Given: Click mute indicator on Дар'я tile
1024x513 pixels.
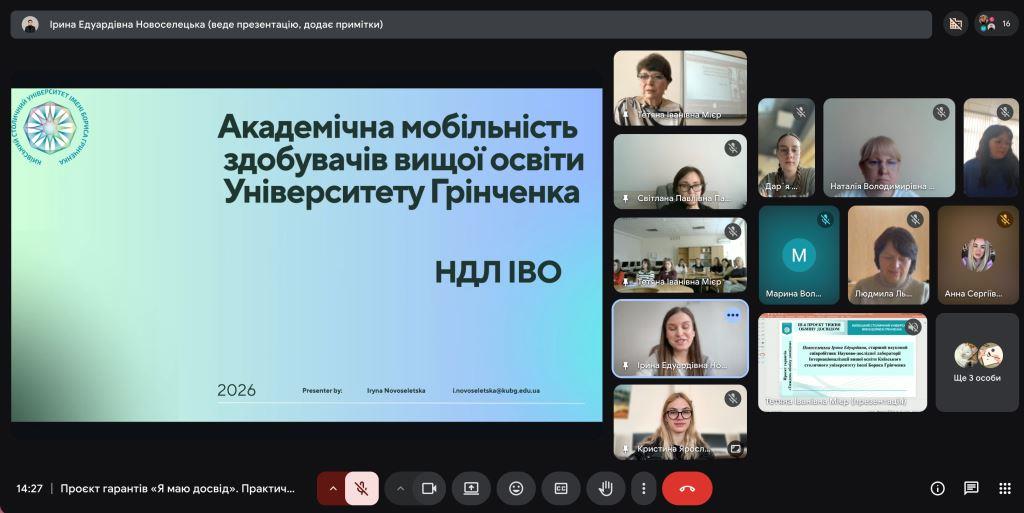Looking at the screenshot, I should [x=801, y=112].
